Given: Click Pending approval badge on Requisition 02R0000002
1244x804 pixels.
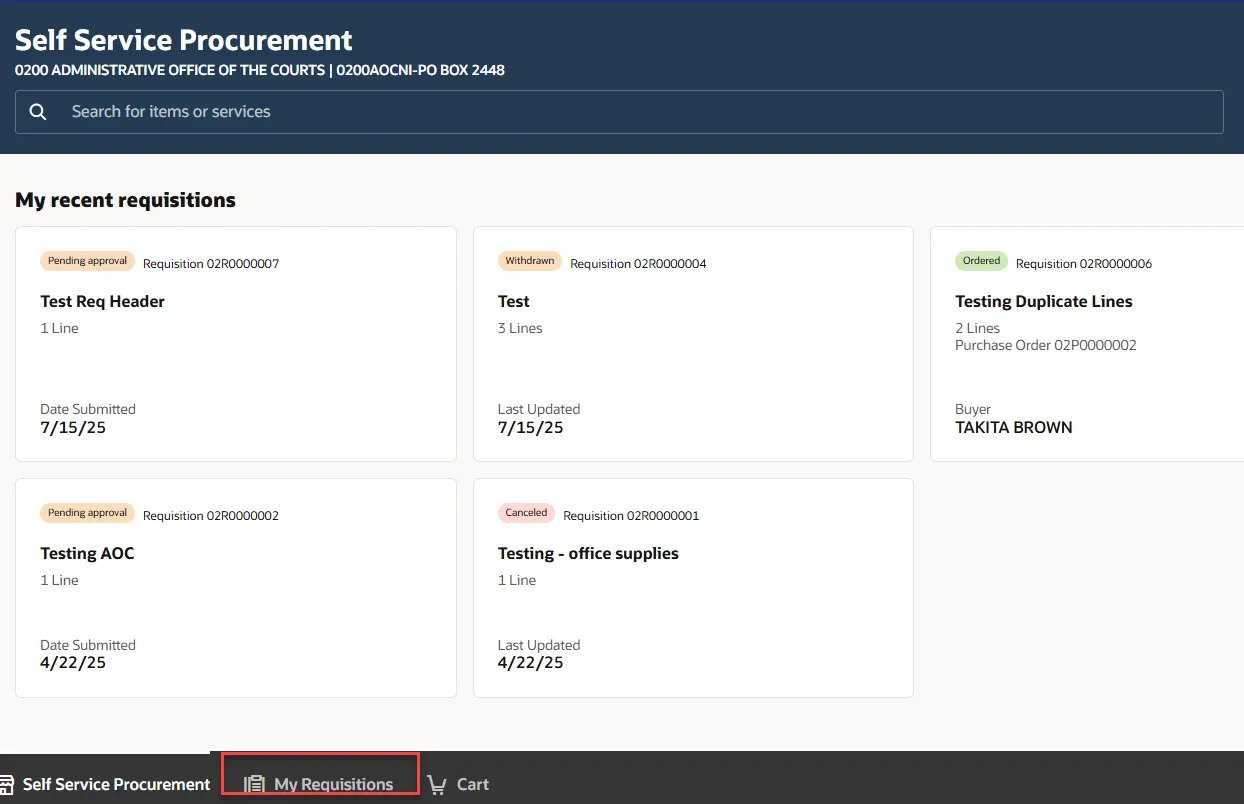Looking at the screenshot, I should click(x=87, y=513).
